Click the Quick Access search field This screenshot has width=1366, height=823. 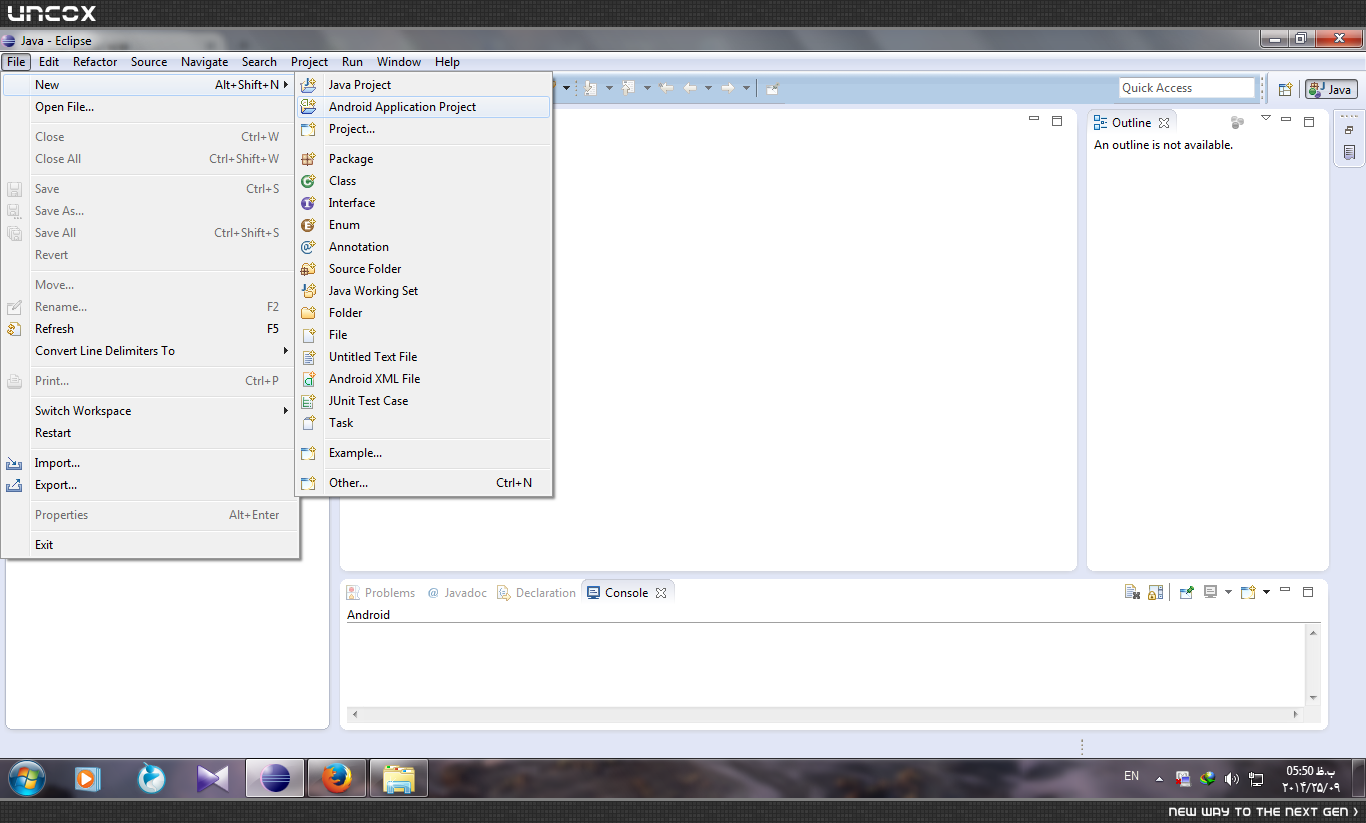1186,88
